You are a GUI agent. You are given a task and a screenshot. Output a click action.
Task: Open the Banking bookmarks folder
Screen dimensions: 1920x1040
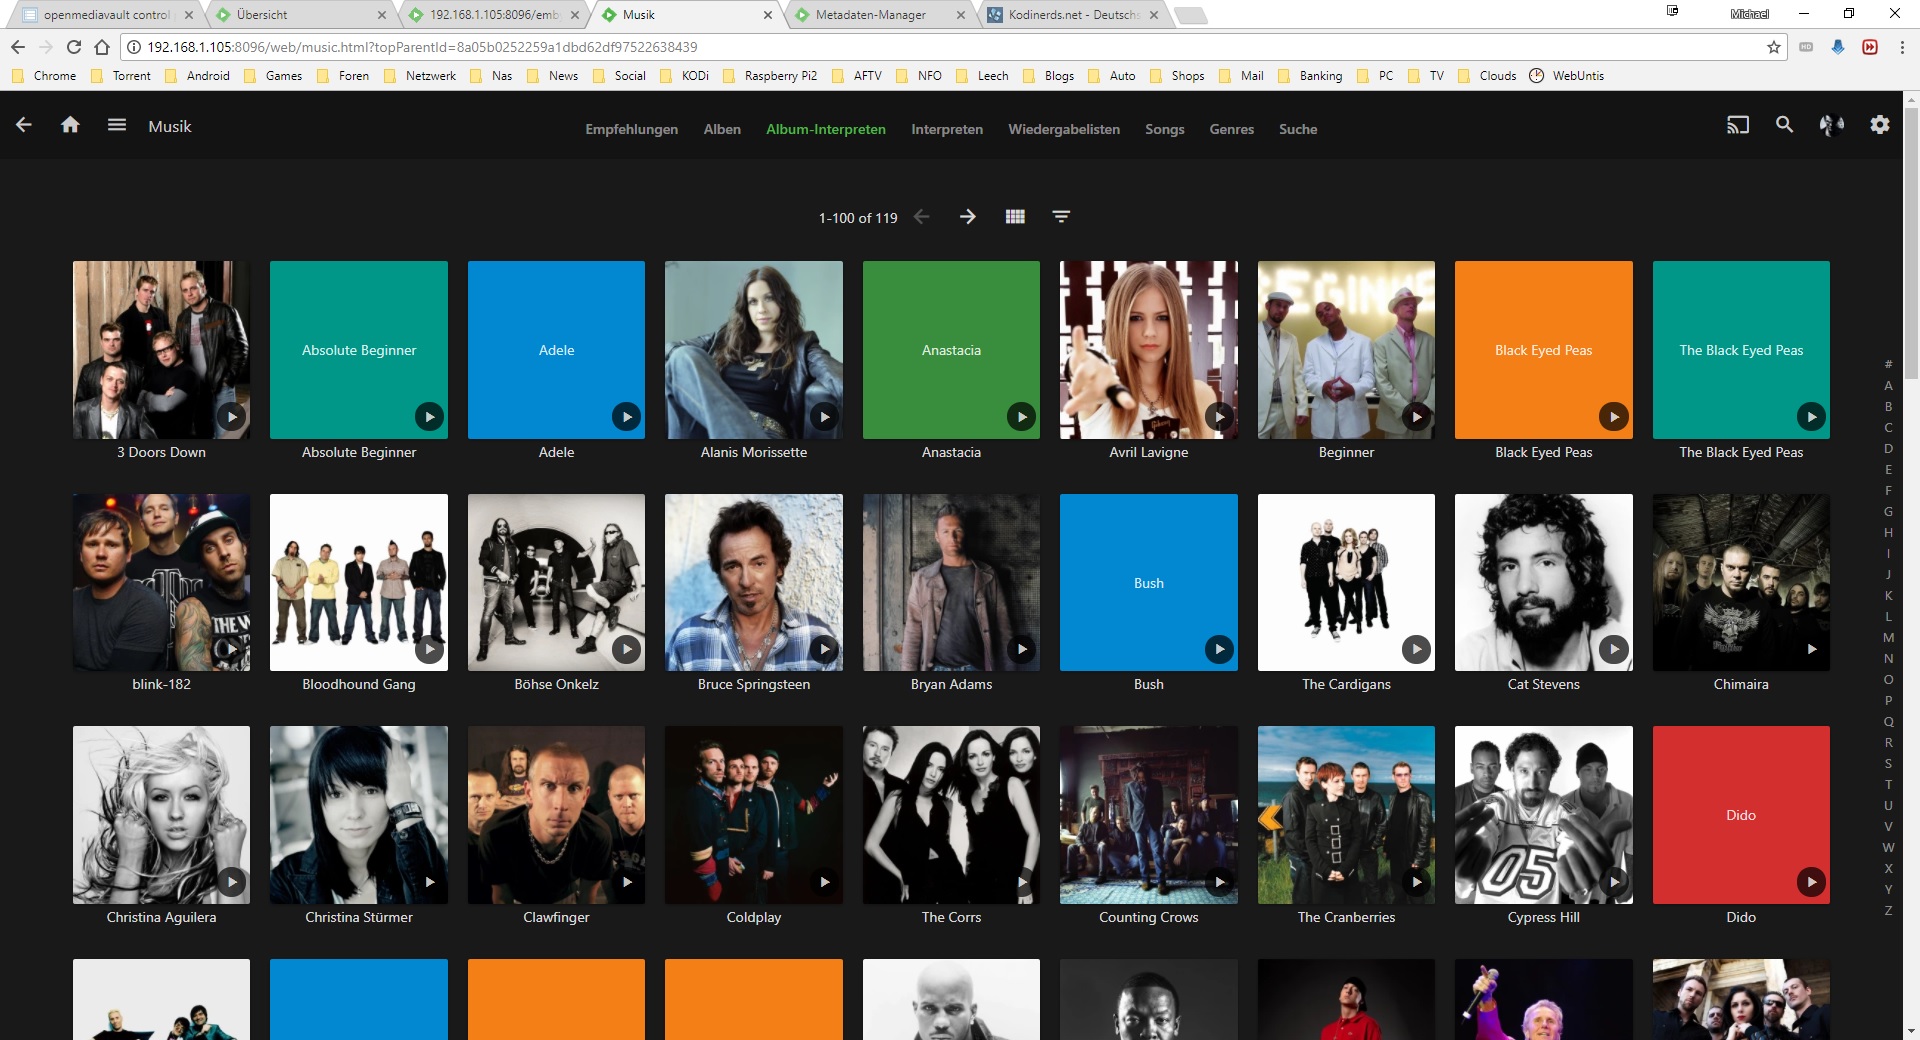[1310, 76]
